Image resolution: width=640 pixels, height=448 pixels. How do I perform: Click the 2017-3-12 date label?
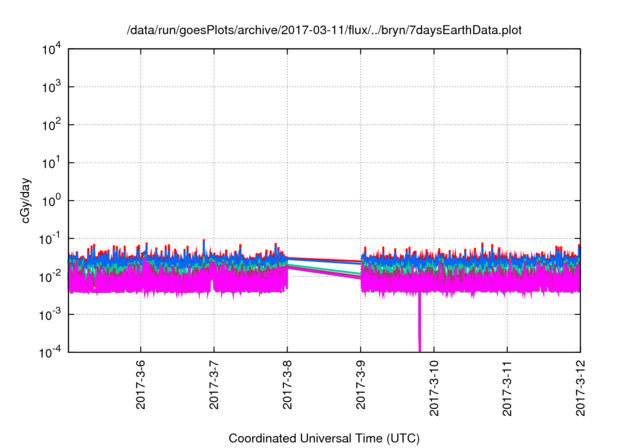tap(580, 388)
